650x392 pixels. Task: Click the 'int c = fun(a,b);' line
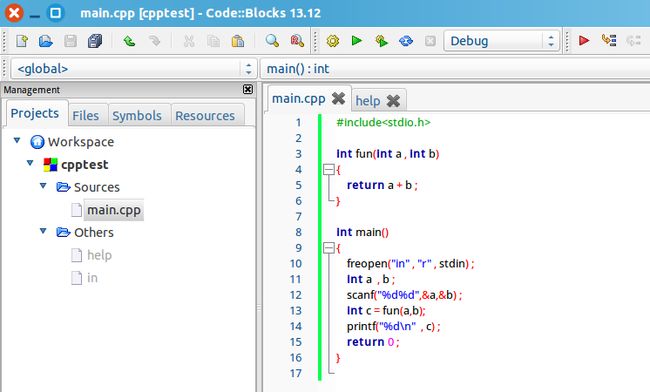click(x=386, y=311)
